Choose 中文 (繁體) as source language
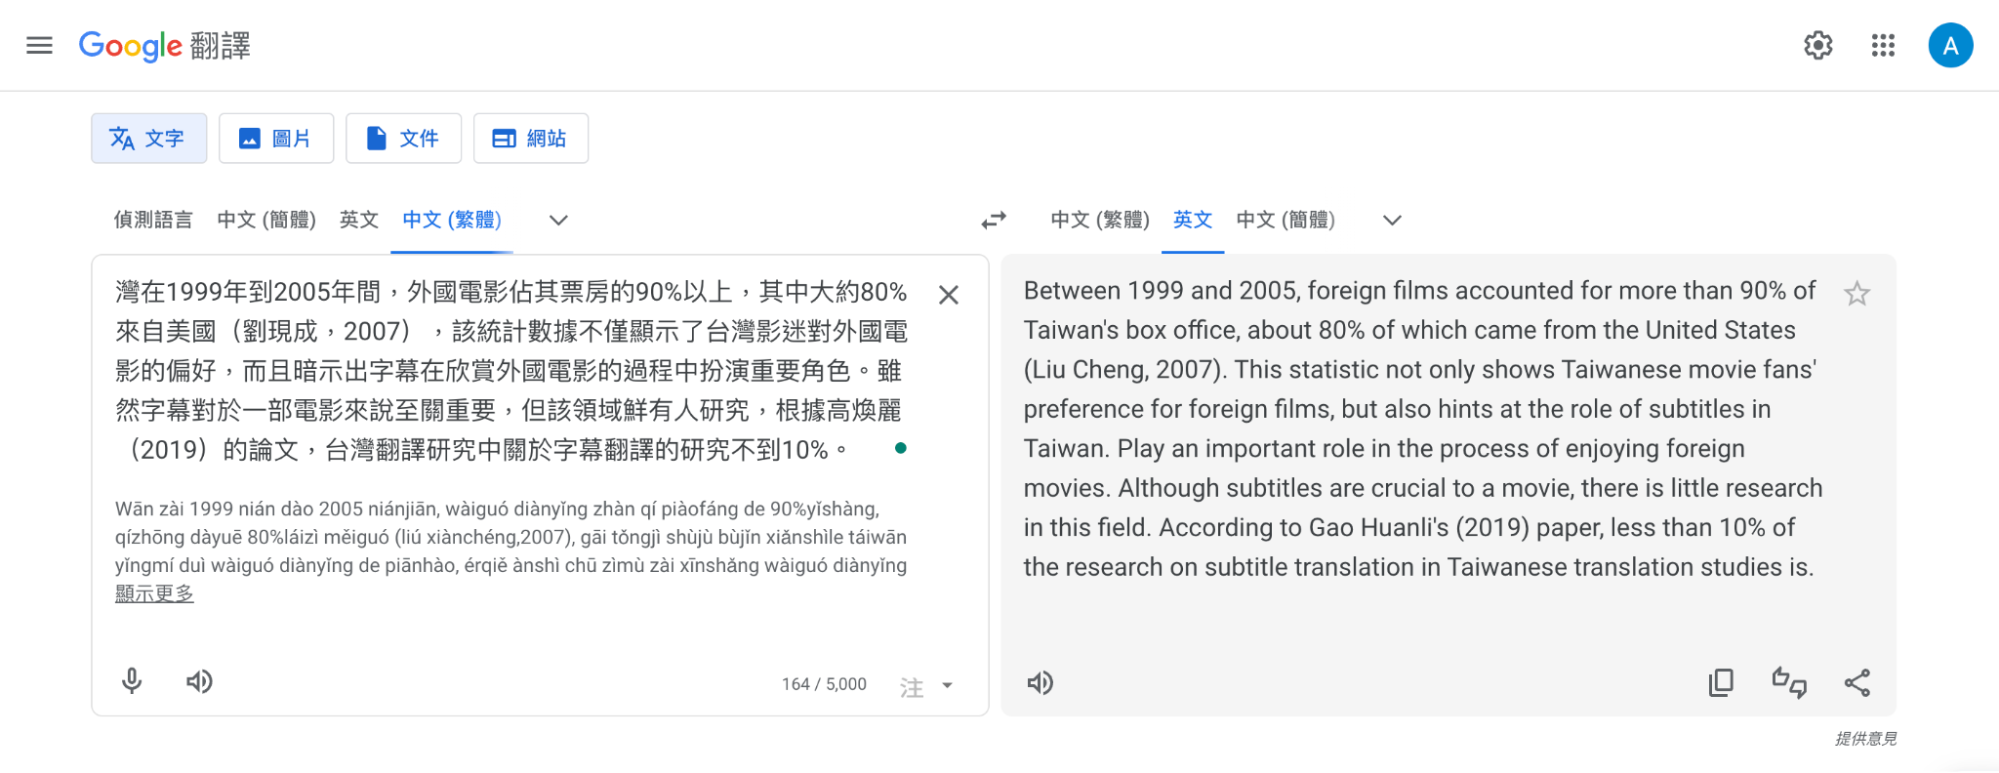 pos(452,220)
